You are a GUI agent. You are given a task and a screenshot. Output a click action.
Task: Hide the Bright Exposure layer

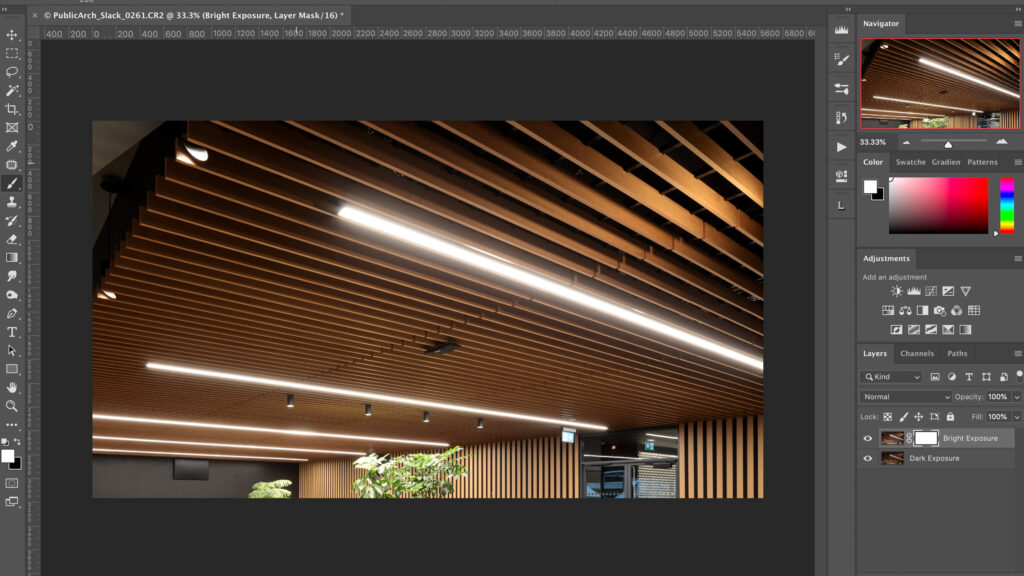pos(867,438)
